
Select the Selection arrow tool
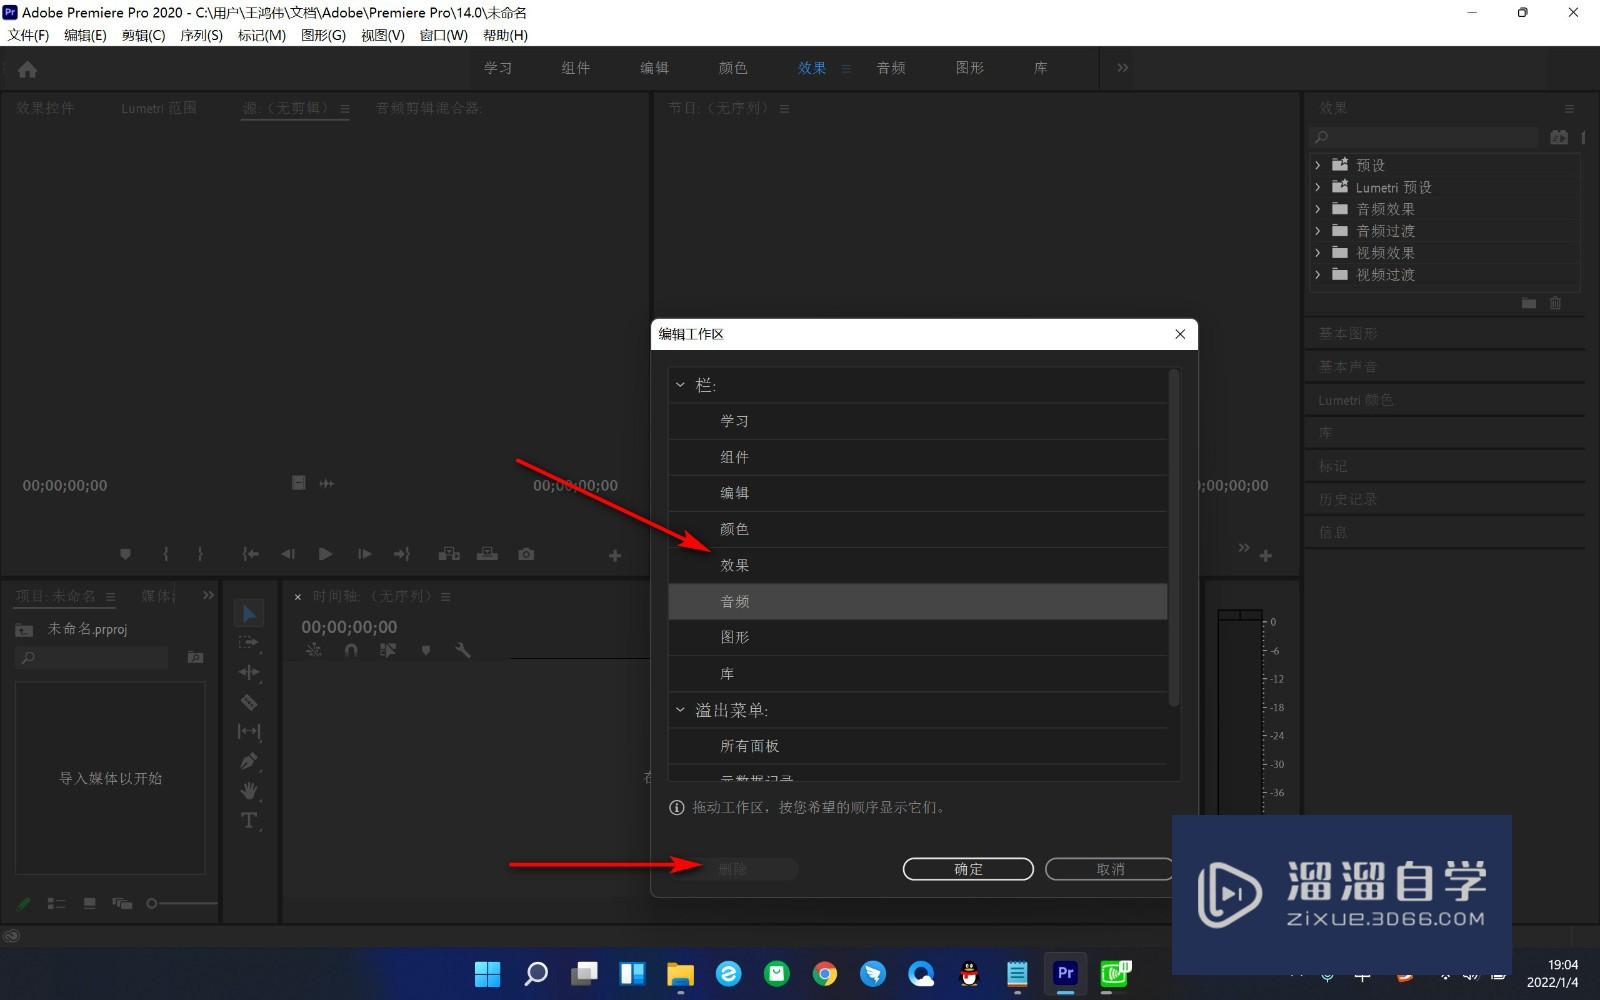tap(249, 613)
